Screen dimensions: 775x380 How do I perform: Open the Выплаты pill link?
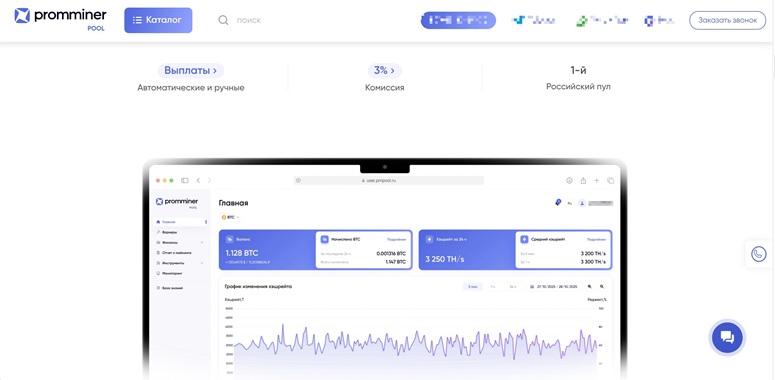point(191,71)
